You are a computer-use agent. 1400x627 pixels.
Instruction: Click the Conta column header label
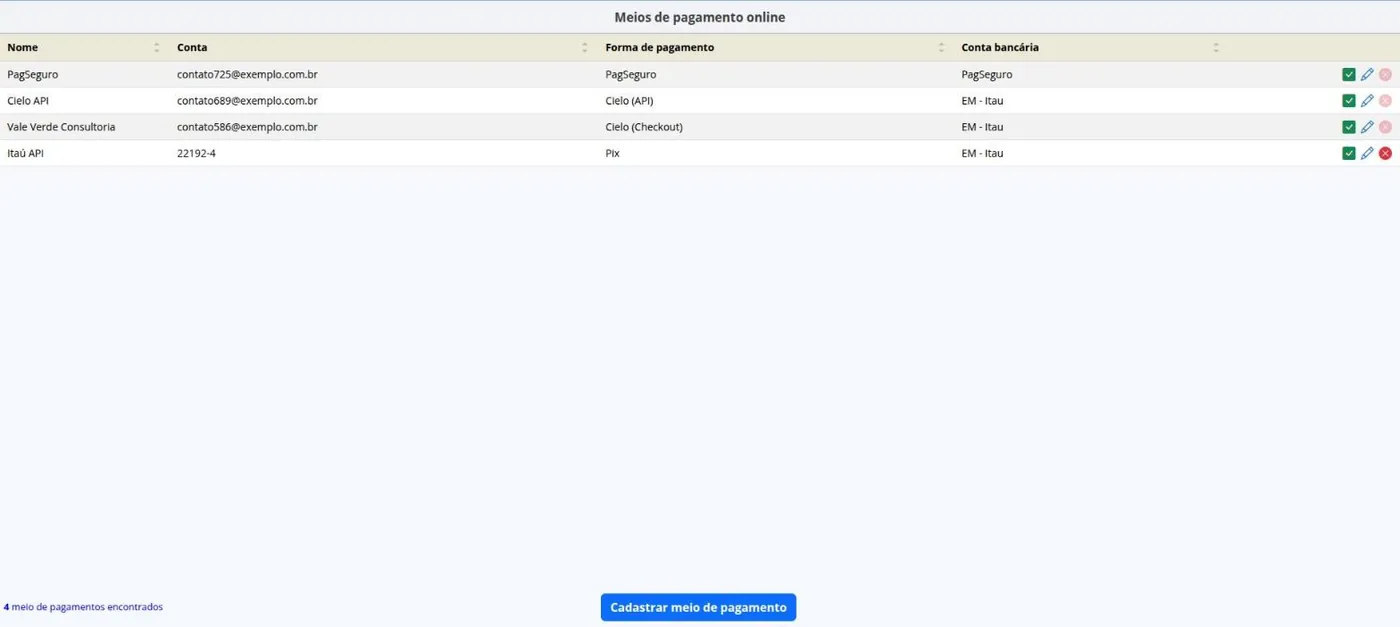point(192,47)
